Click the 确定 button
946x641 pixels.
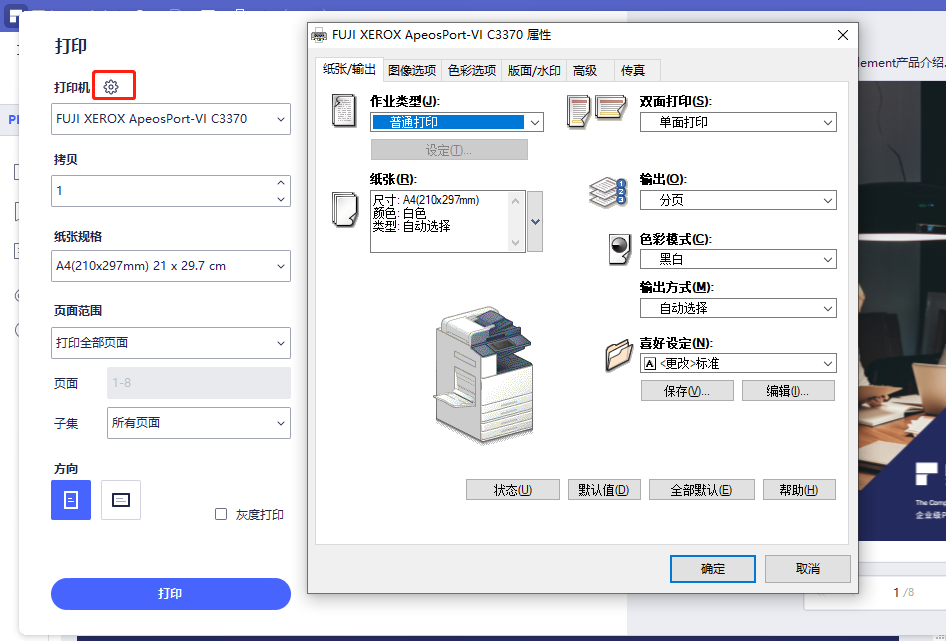tap(712, 568)
